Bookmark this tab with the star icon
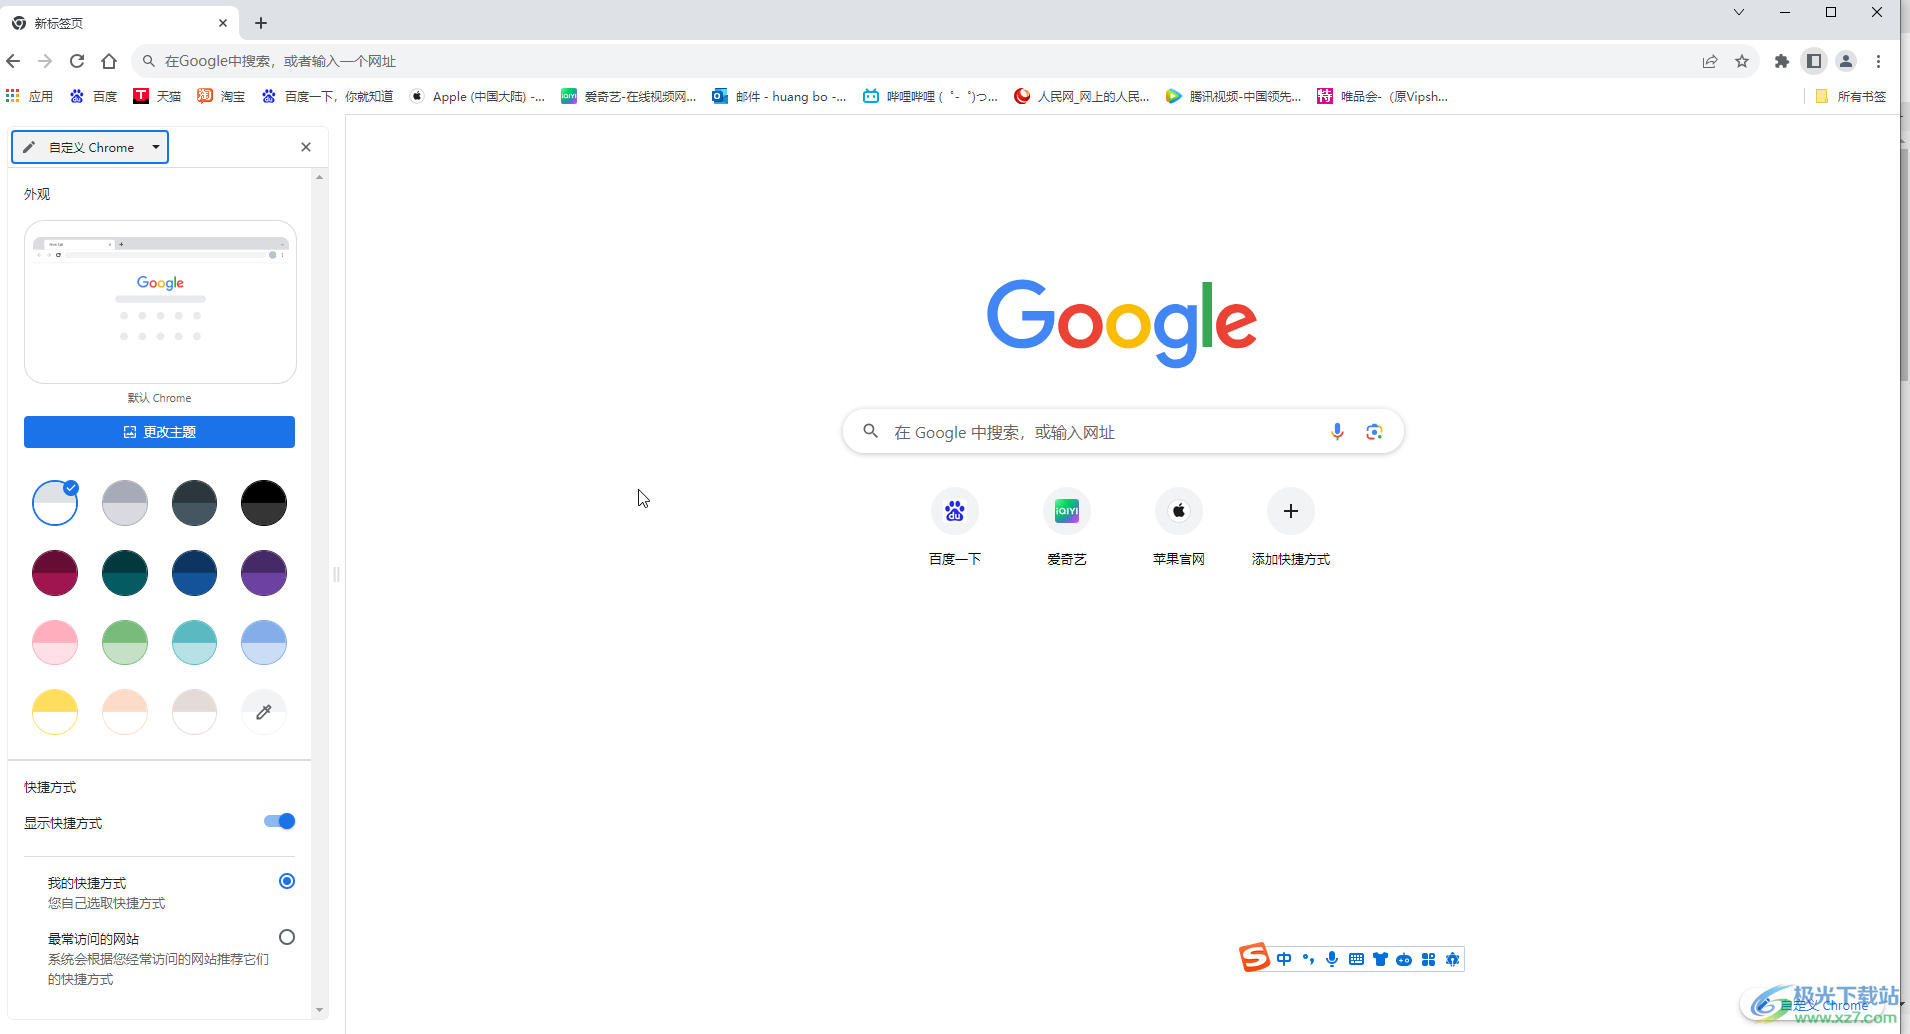Screen dimensions: 1910x1034 click(1742, 61)
